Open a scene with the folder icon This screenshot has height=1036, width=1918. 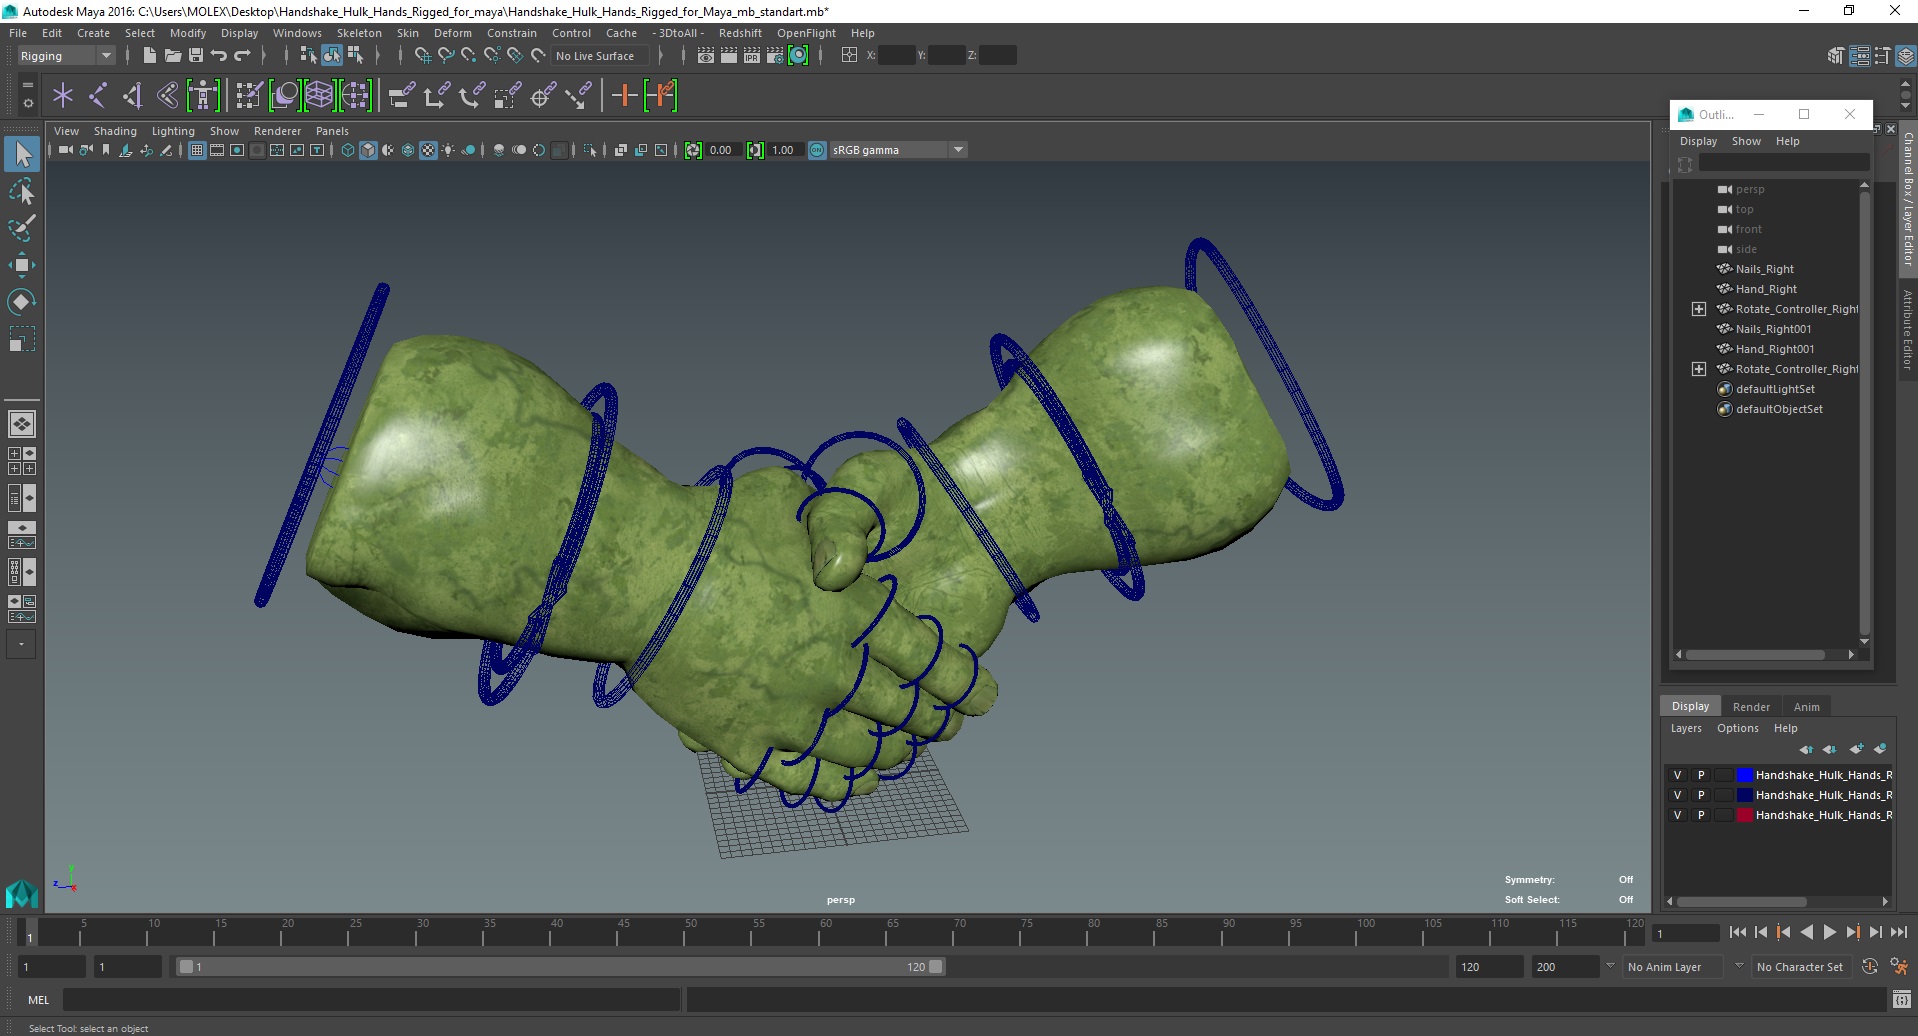[x=172, y=56]
